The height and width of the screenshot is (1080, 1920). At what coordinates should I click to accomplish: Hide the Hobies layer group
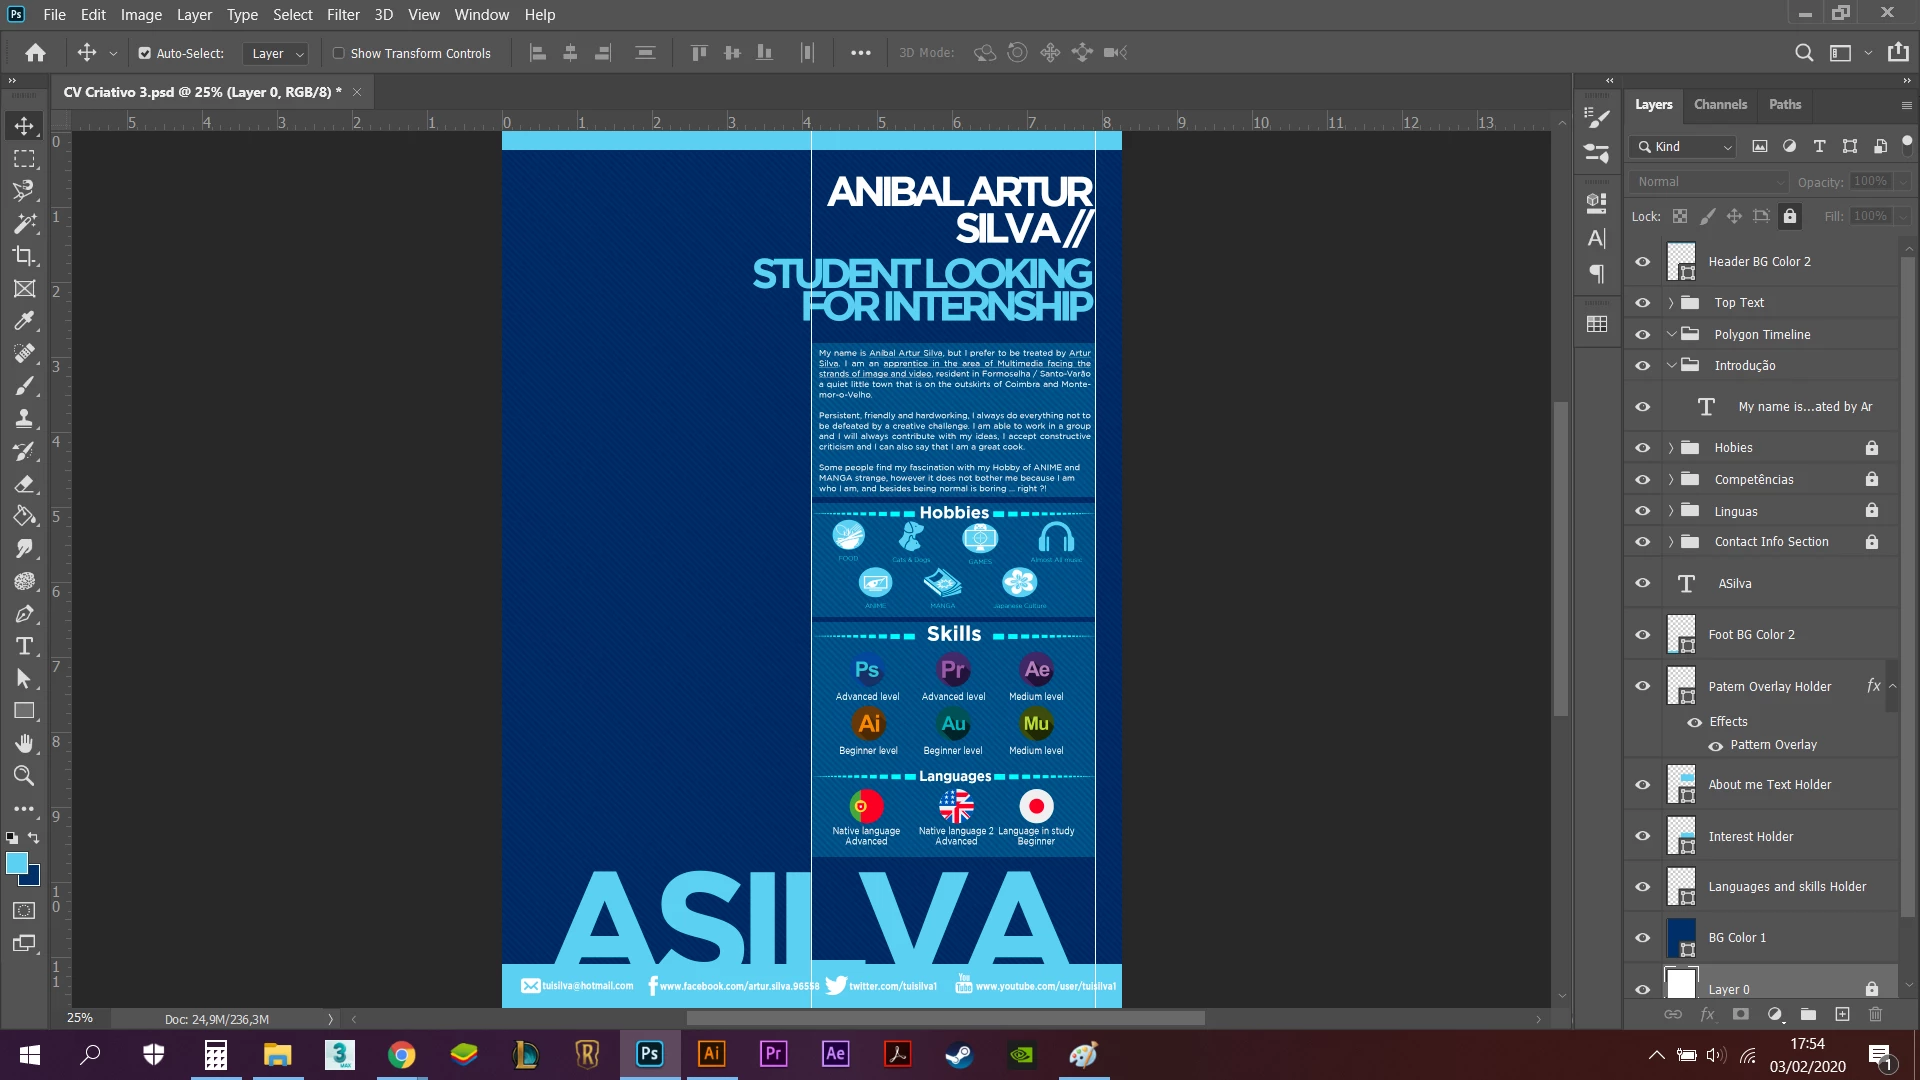(1642, 448)
